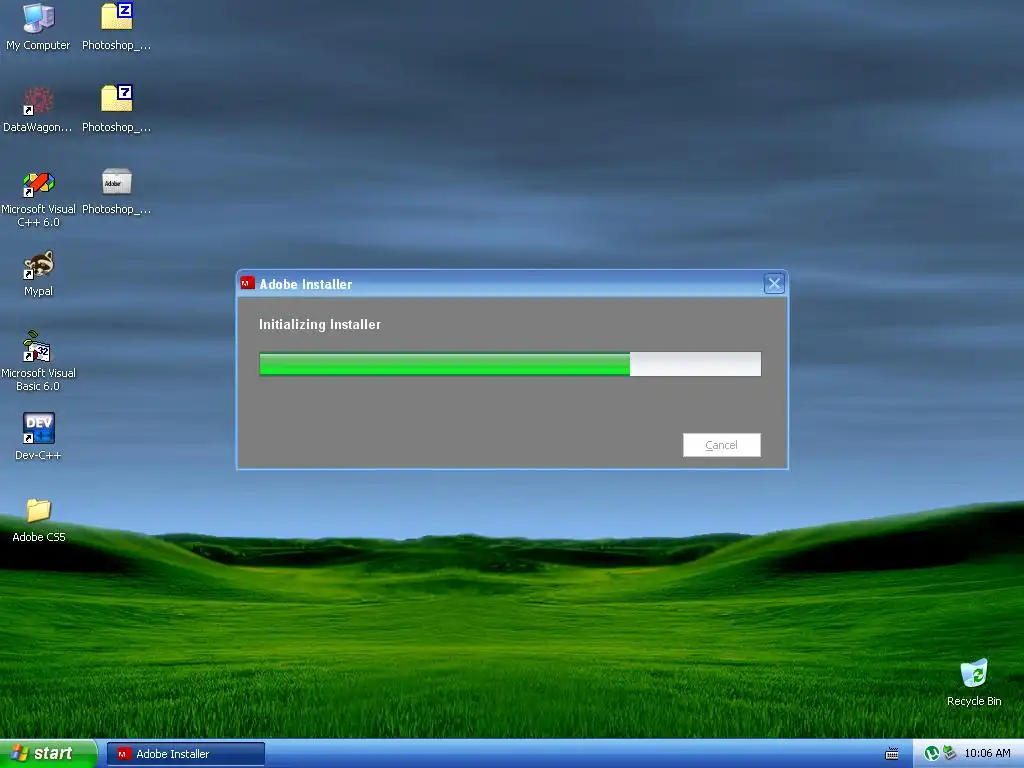Select the Photoshop archive with Z badge

tap(116, 27)
